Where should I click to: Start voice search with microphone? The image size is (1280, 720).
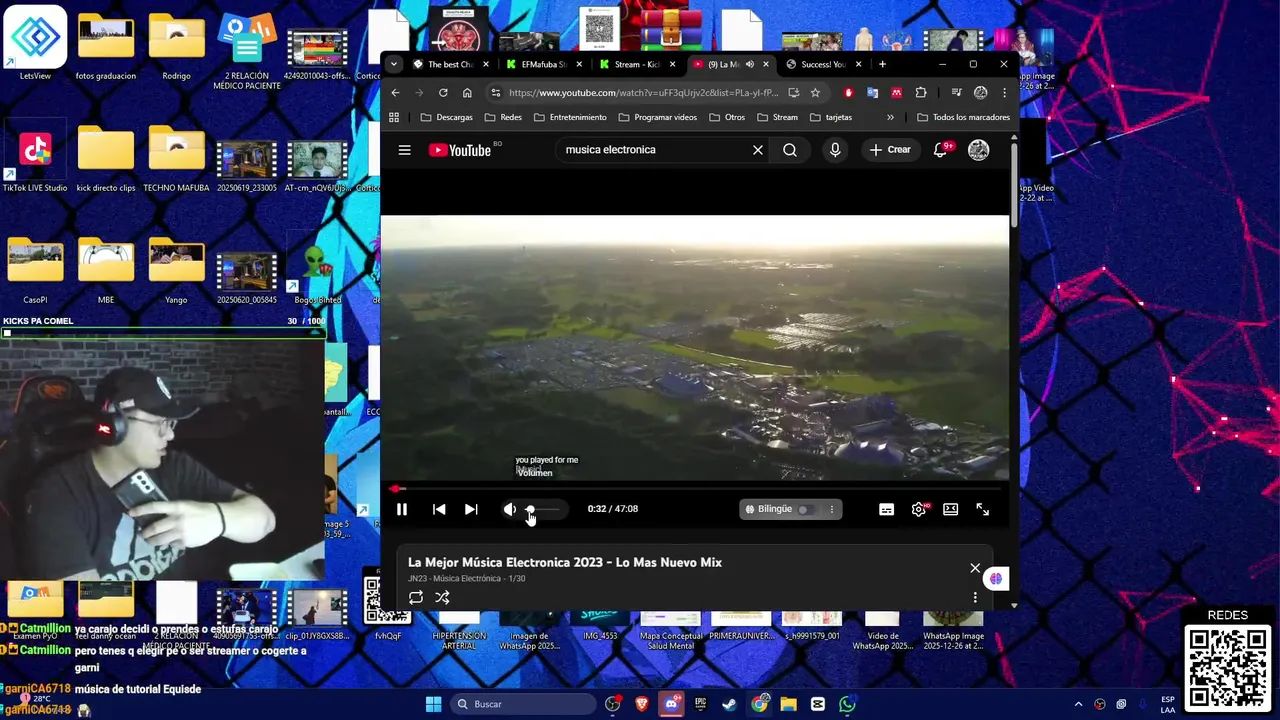click(x=835, y=150)
